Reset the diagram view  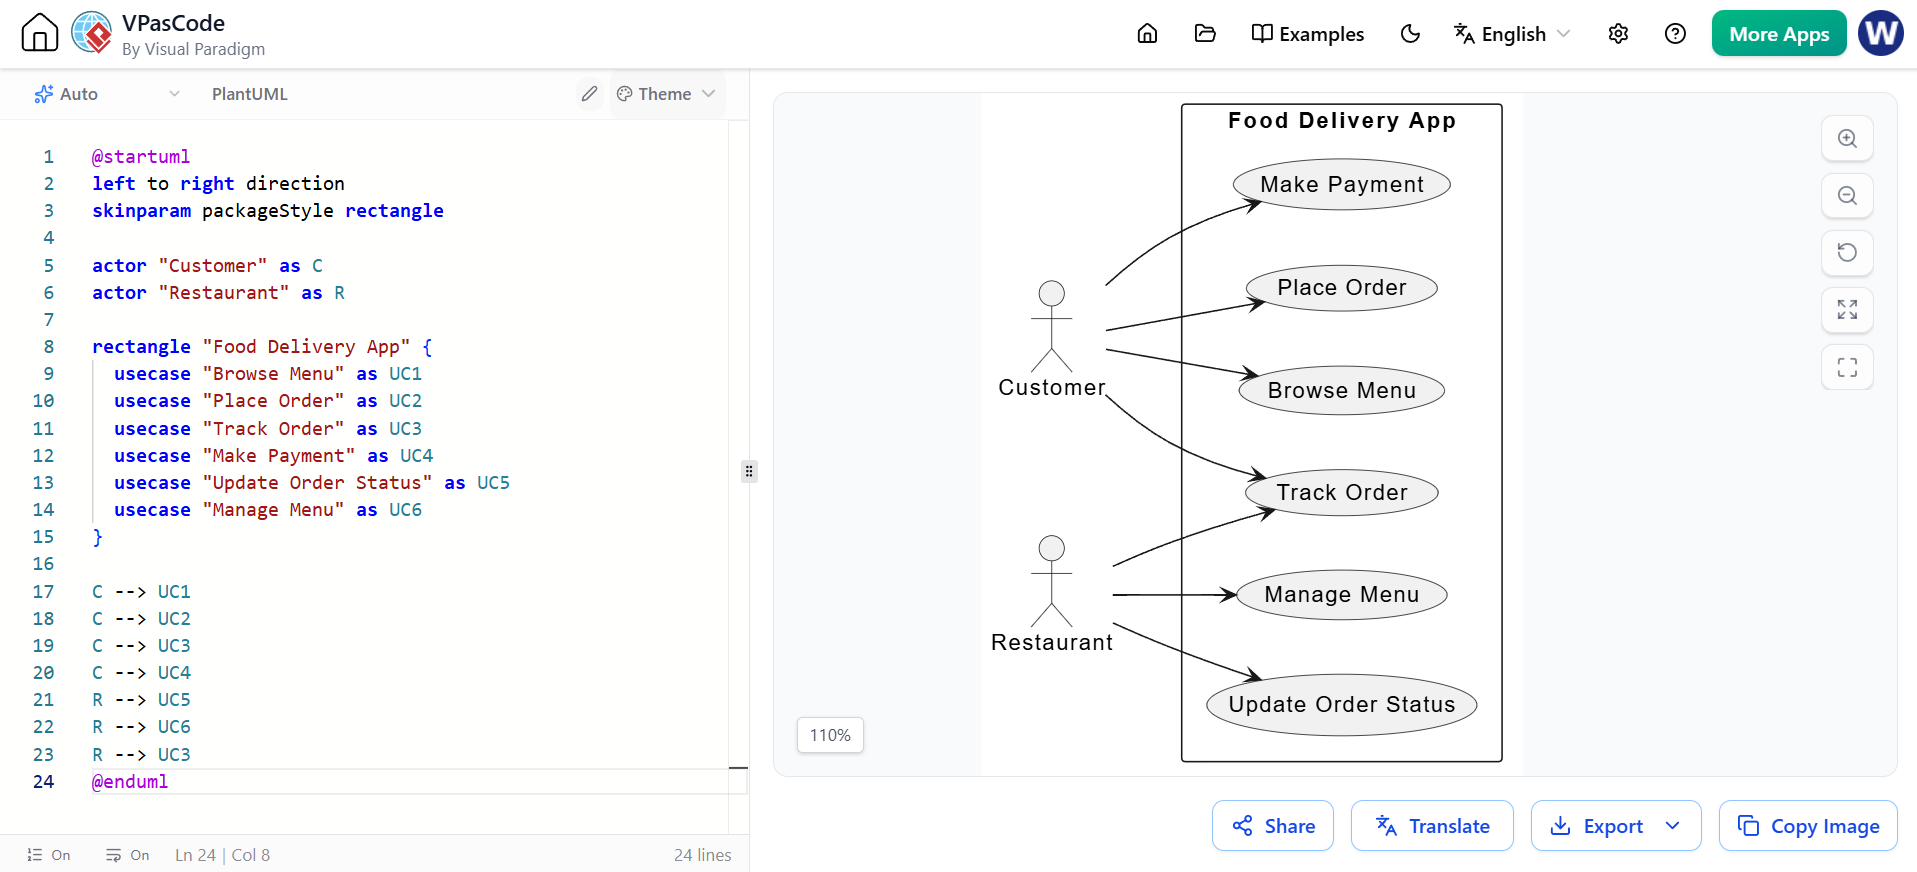(1847, 253)
